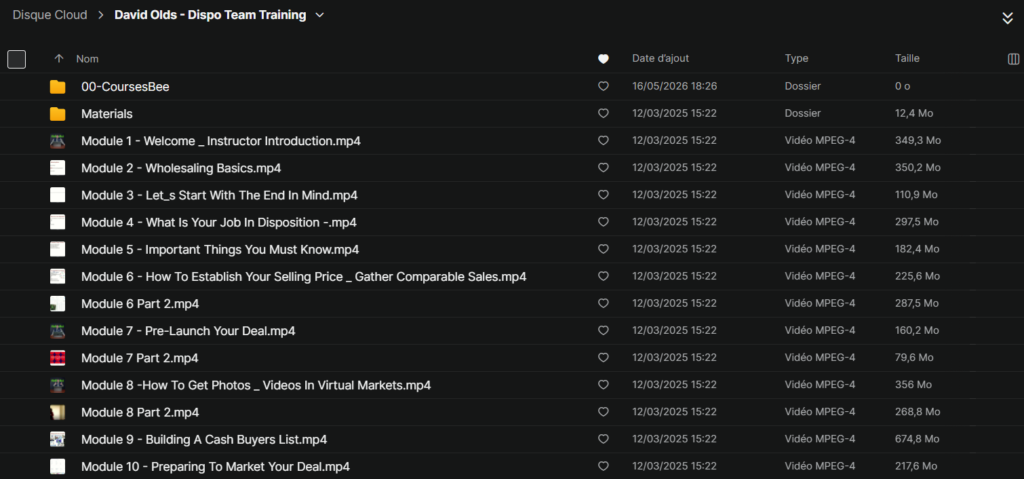Viewport: 1024px width, 479px height.
Task: Open the 00-CoursesBee folder icon
Action: coord(57,86)
